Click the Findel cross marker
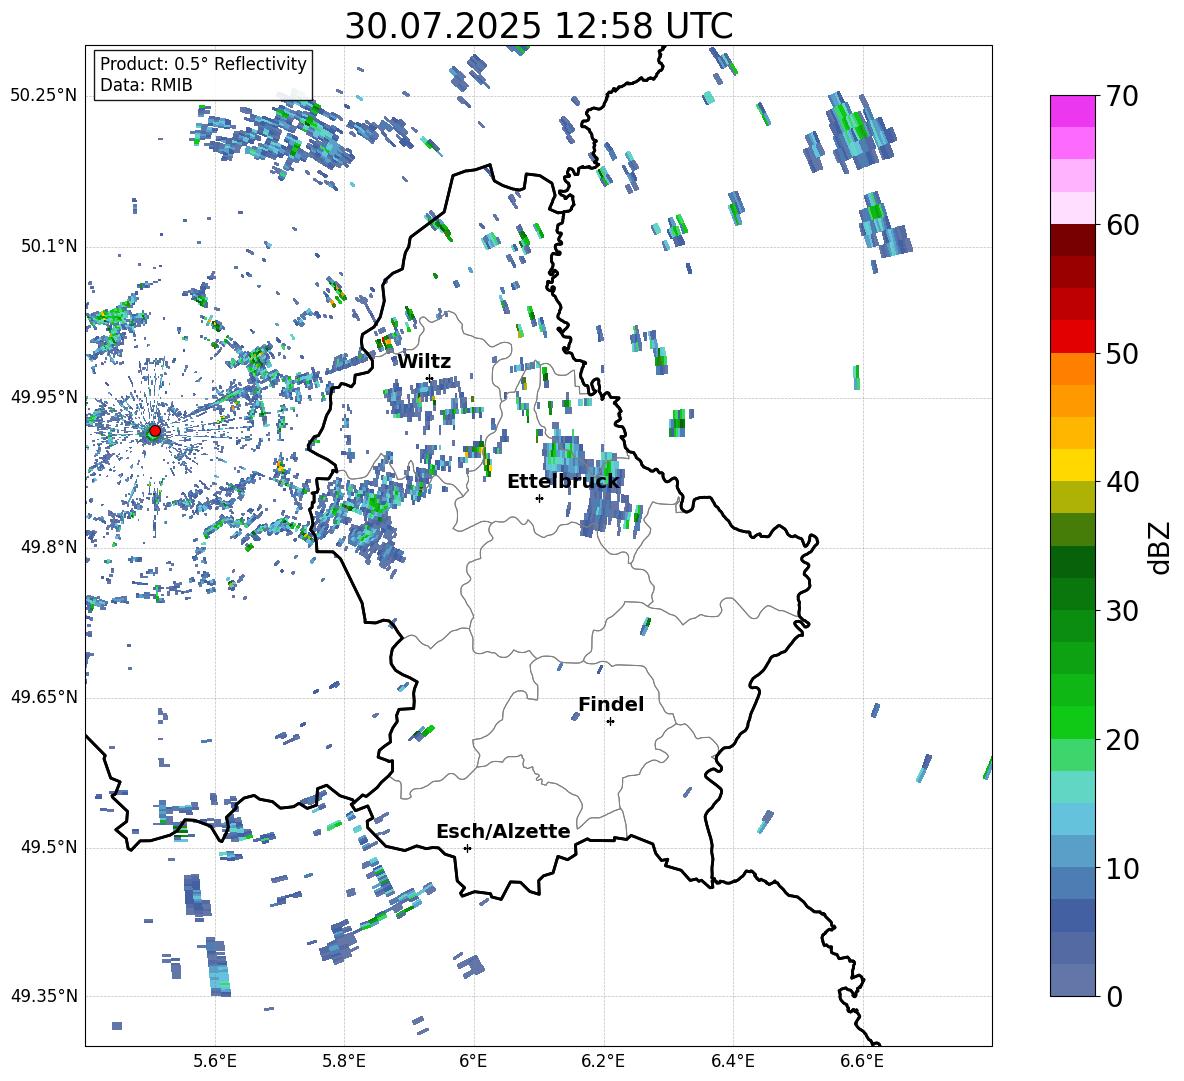1184x1081 pixels. point(610,722)
